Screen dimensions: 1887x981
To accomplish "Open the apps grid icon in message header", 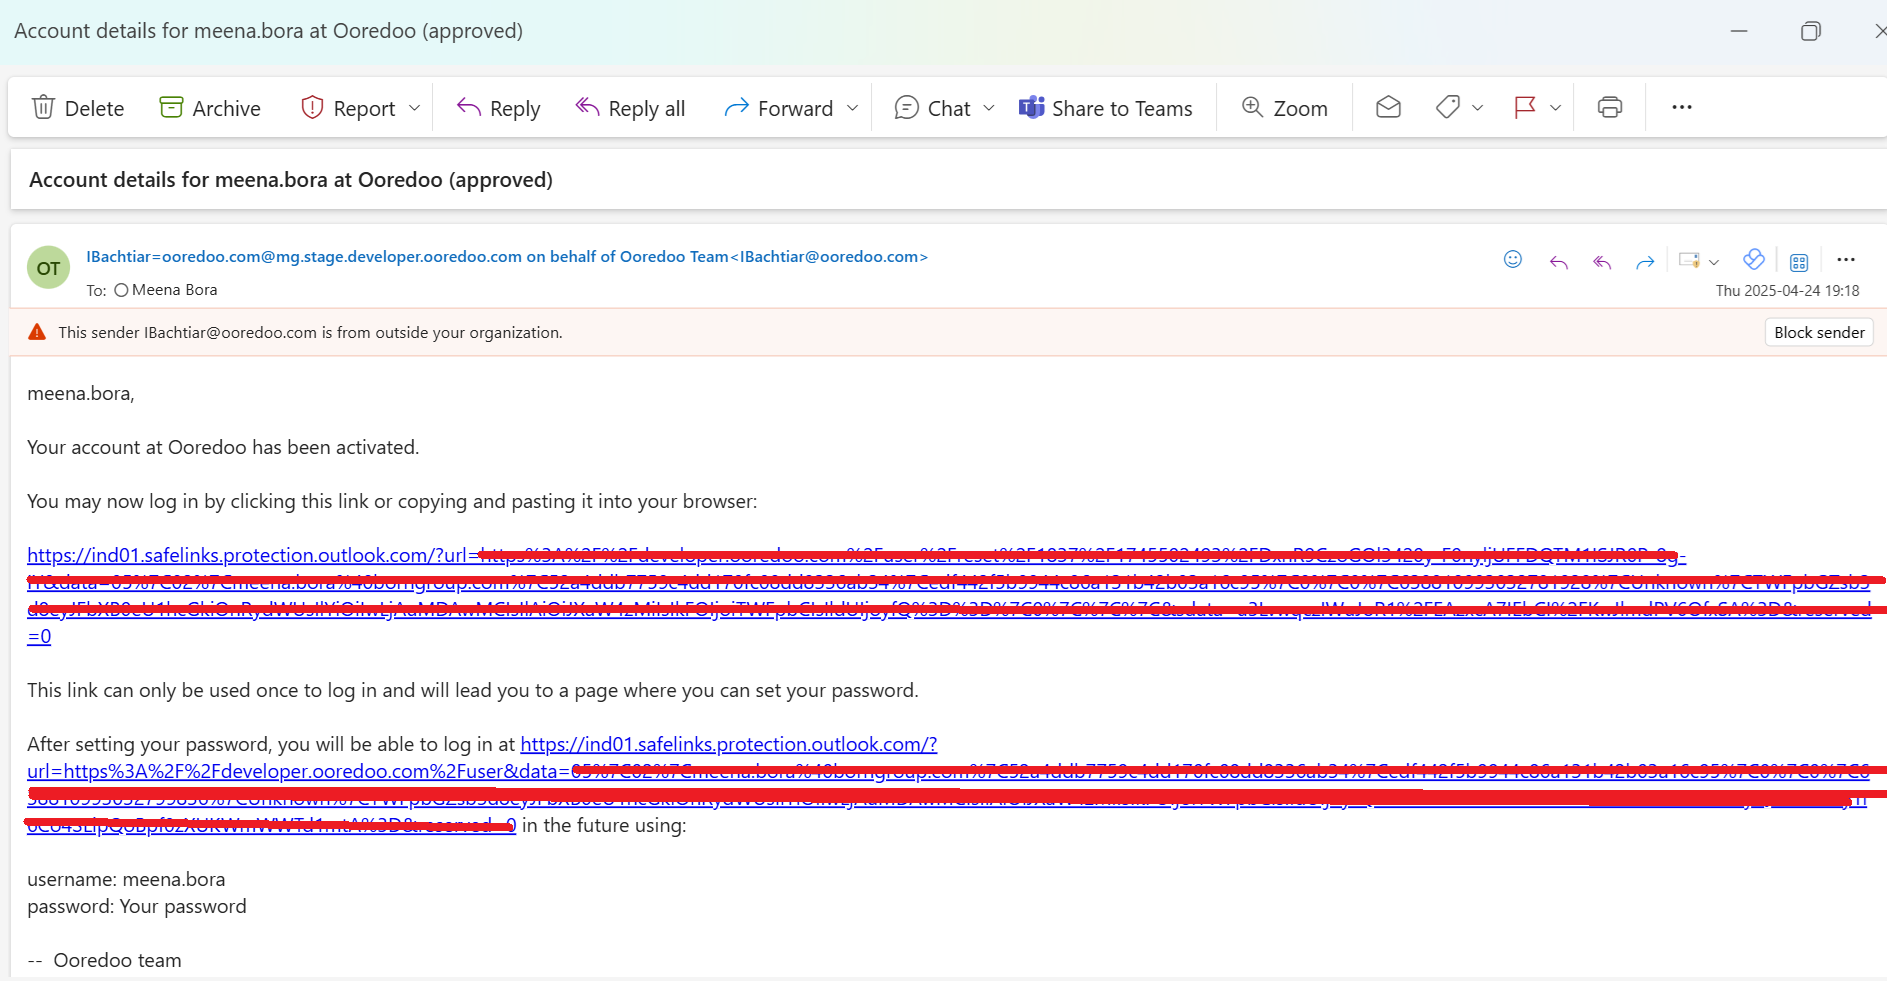I will pos(1799,261).
